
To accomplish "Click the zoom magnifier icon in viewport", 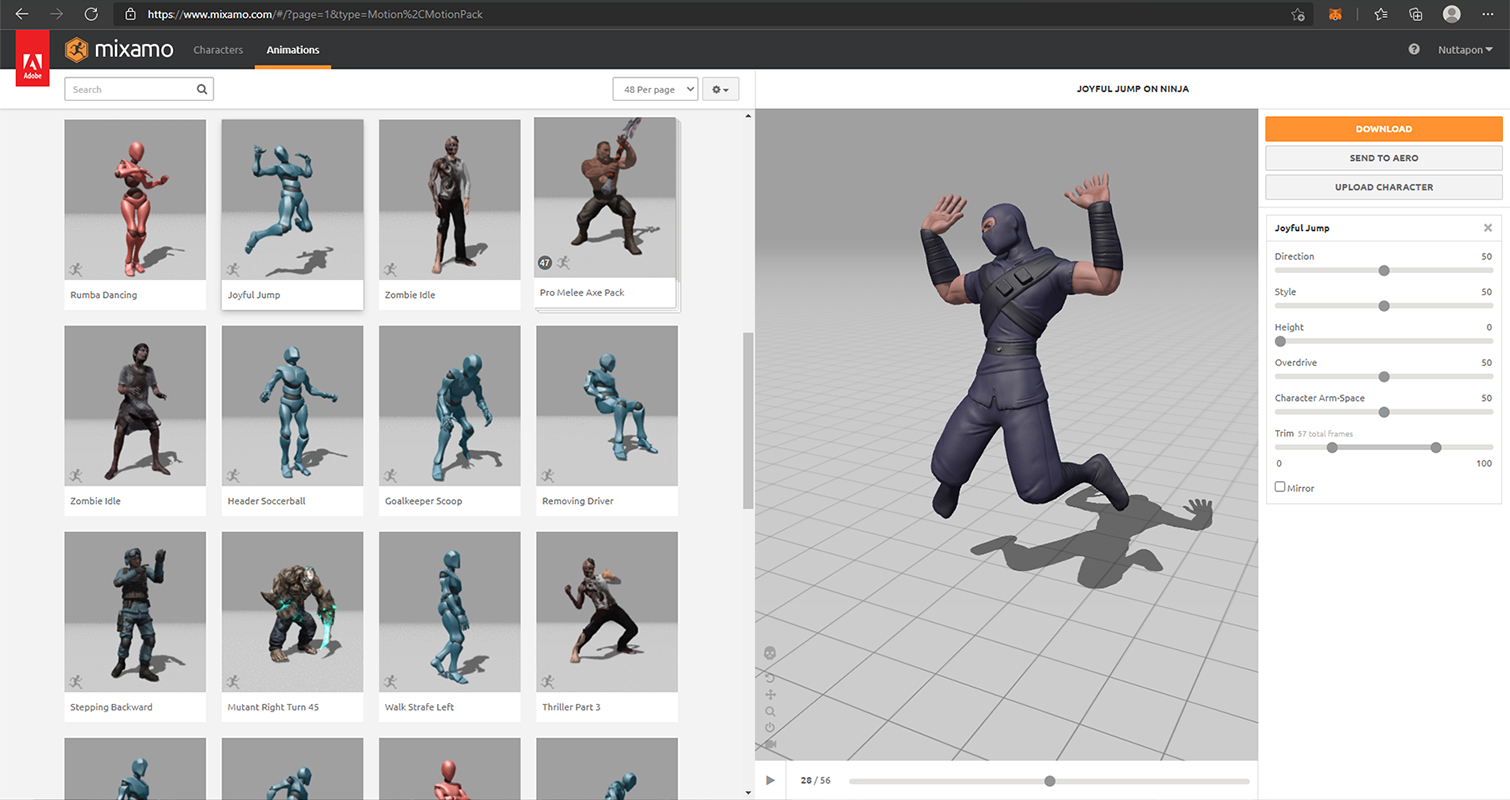I will point(770,712).
